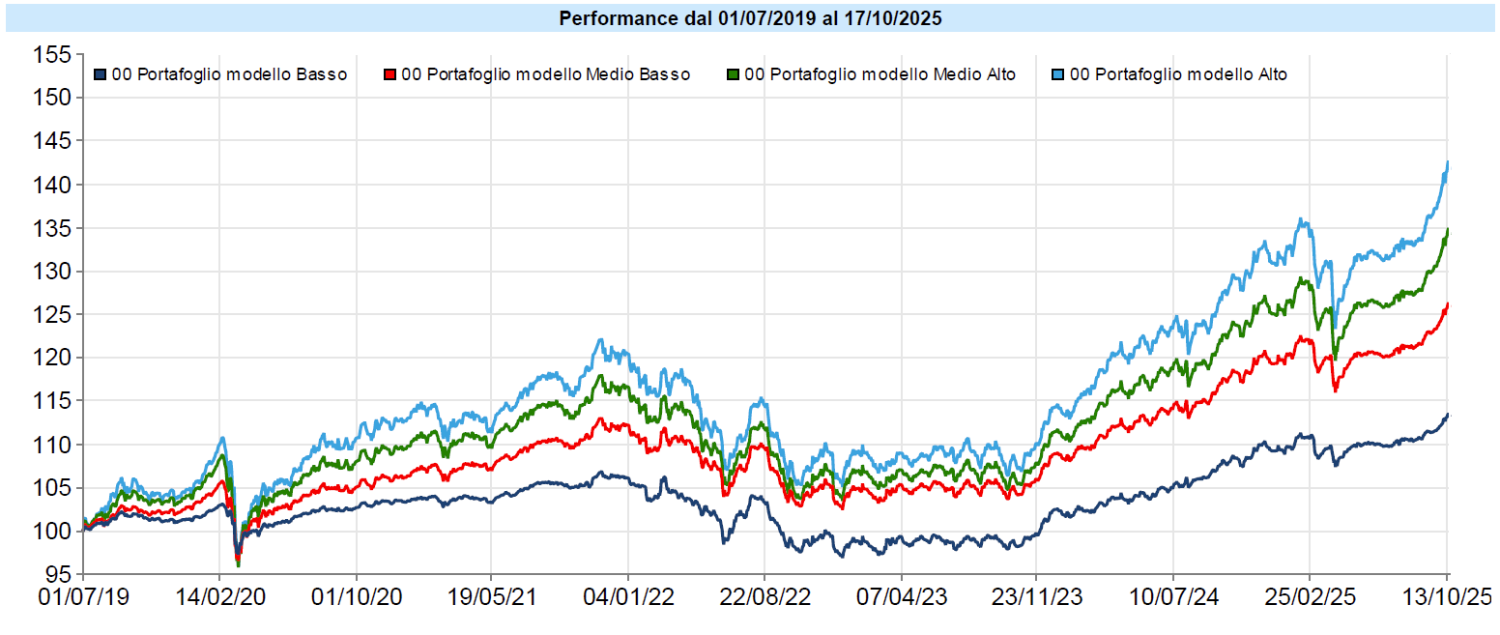Click the 04/01/22 date axis label
The width and height of the screenshot is (1500, 635).
point(628,597)
